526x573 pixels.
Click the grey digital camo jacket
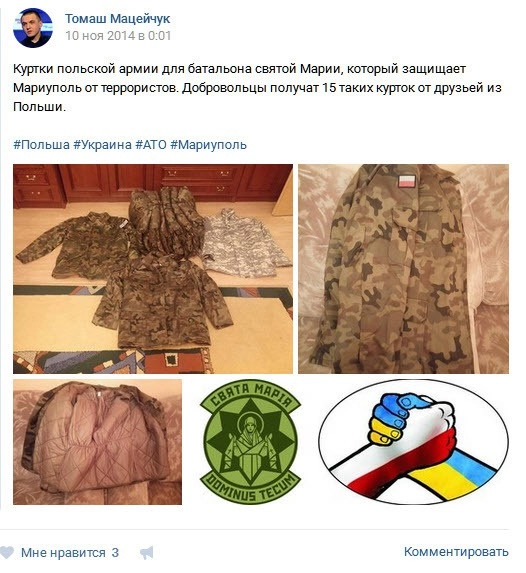(x=246, y=243)
